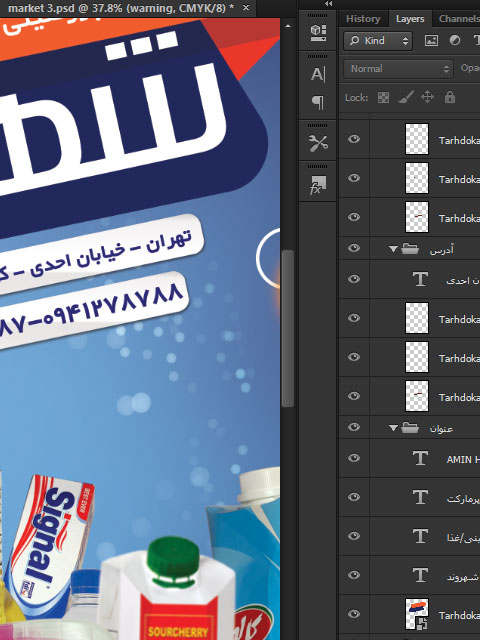The height and width of the screenshot is (640, 480).
Task: Toggle visibility of ینی/غذا text layer
Action: tap(354, 536)
